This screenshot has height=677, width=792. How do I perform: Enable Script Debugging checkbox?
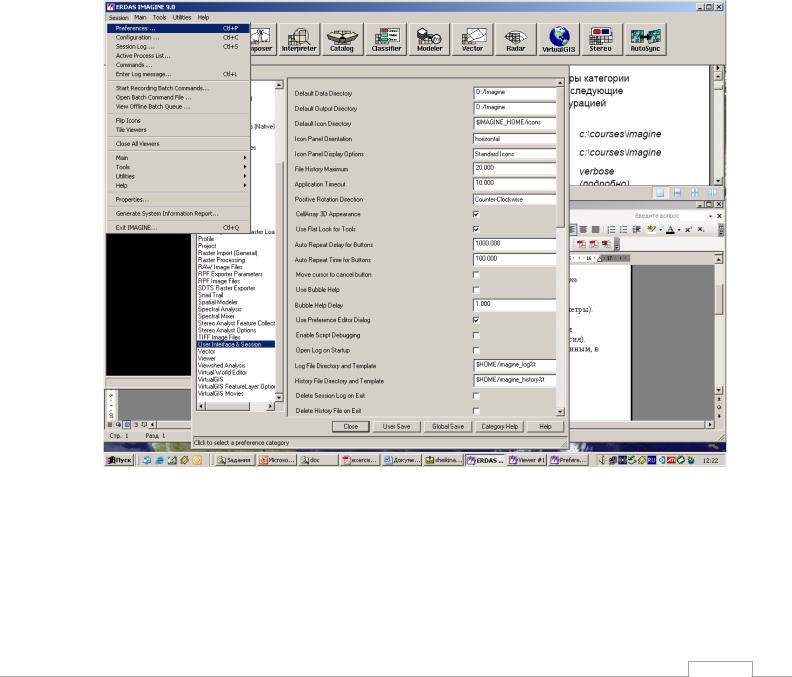tap(476, 335)
